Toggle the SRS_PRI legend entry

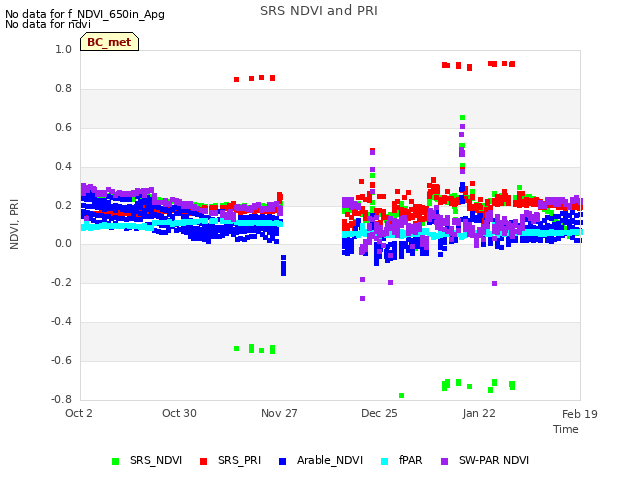pos(230,460)
